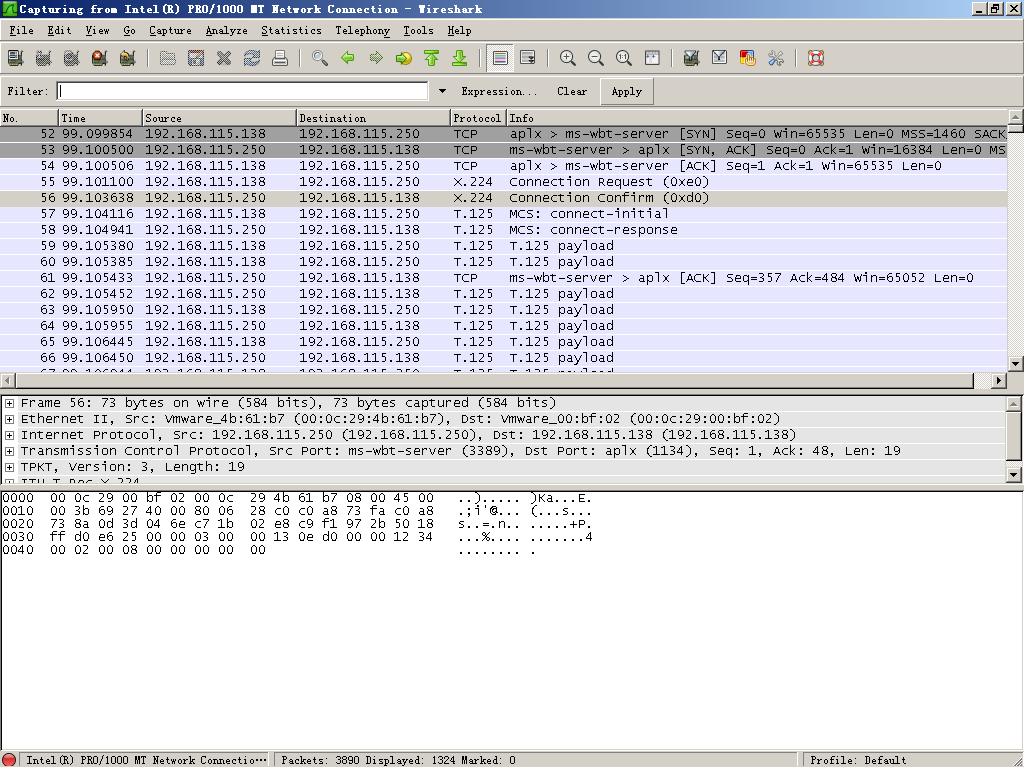1024x768 pixels.
Task: Select packet 52 SYN row
Action: (x=504, y=134)
